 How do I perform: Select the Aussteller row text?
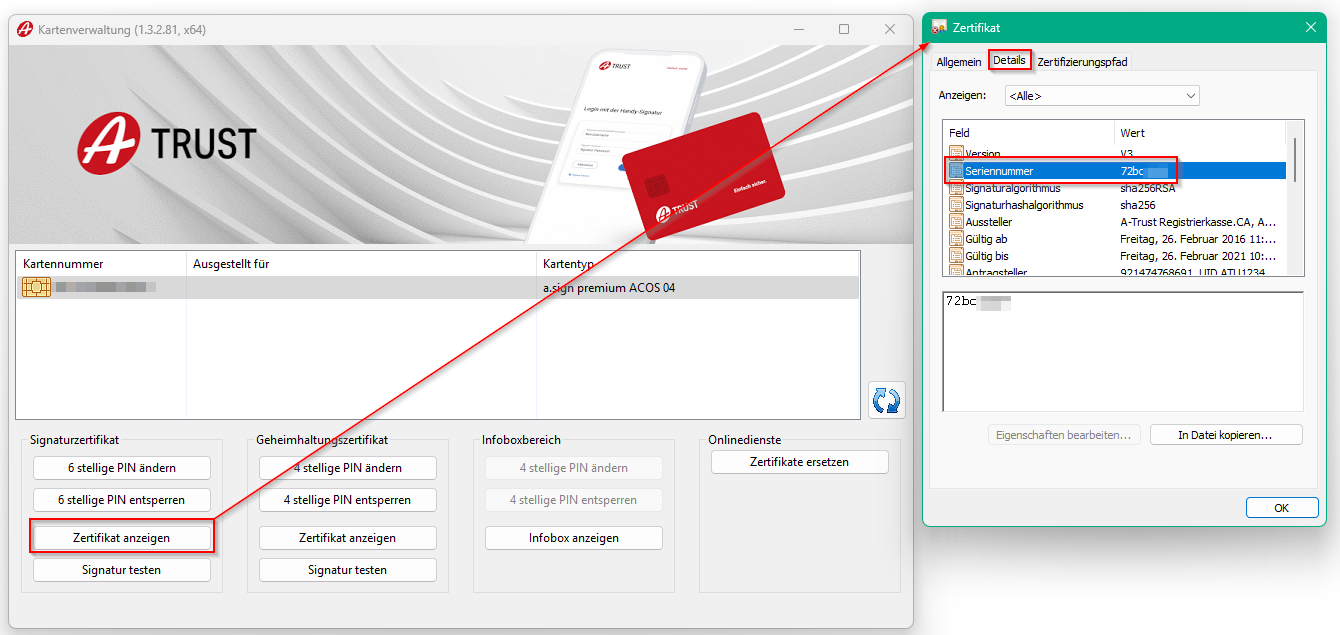point(988,222)
